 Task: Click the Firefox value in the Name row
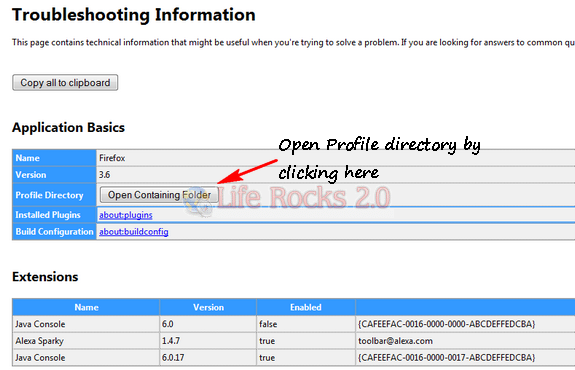coord(112,158)
